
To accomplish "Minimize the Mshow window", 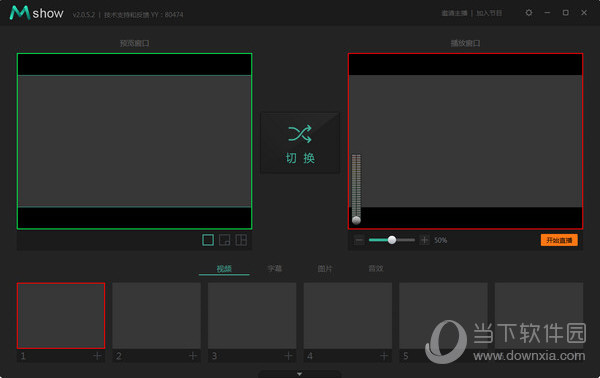I will pos(547,13).
